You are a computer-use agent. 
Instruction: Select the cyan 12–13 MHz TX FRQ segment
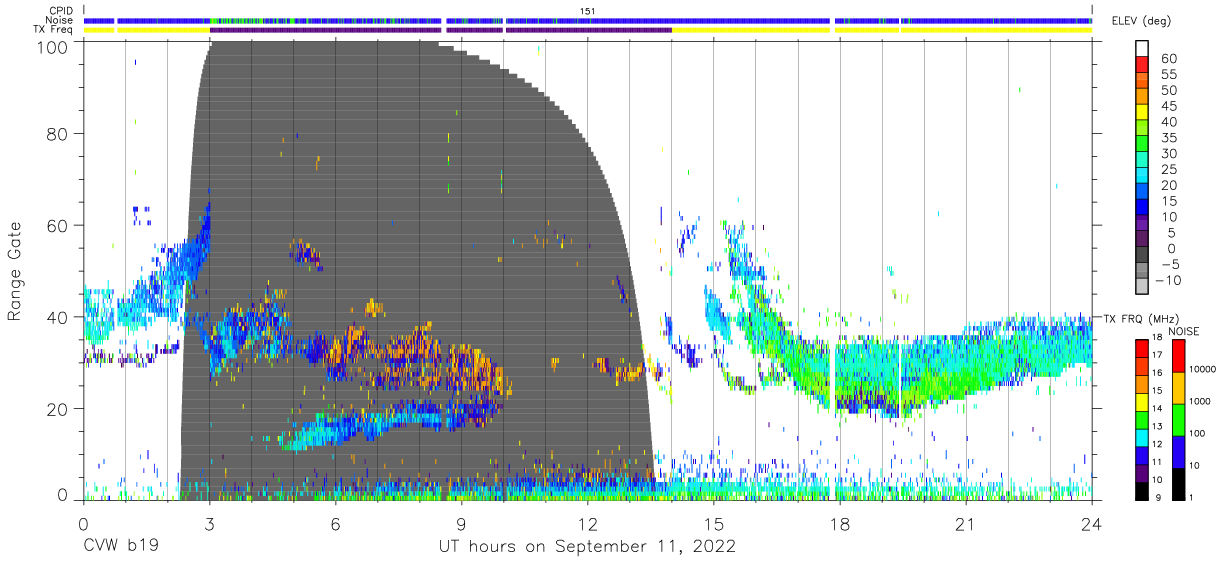pos(1142,437)
